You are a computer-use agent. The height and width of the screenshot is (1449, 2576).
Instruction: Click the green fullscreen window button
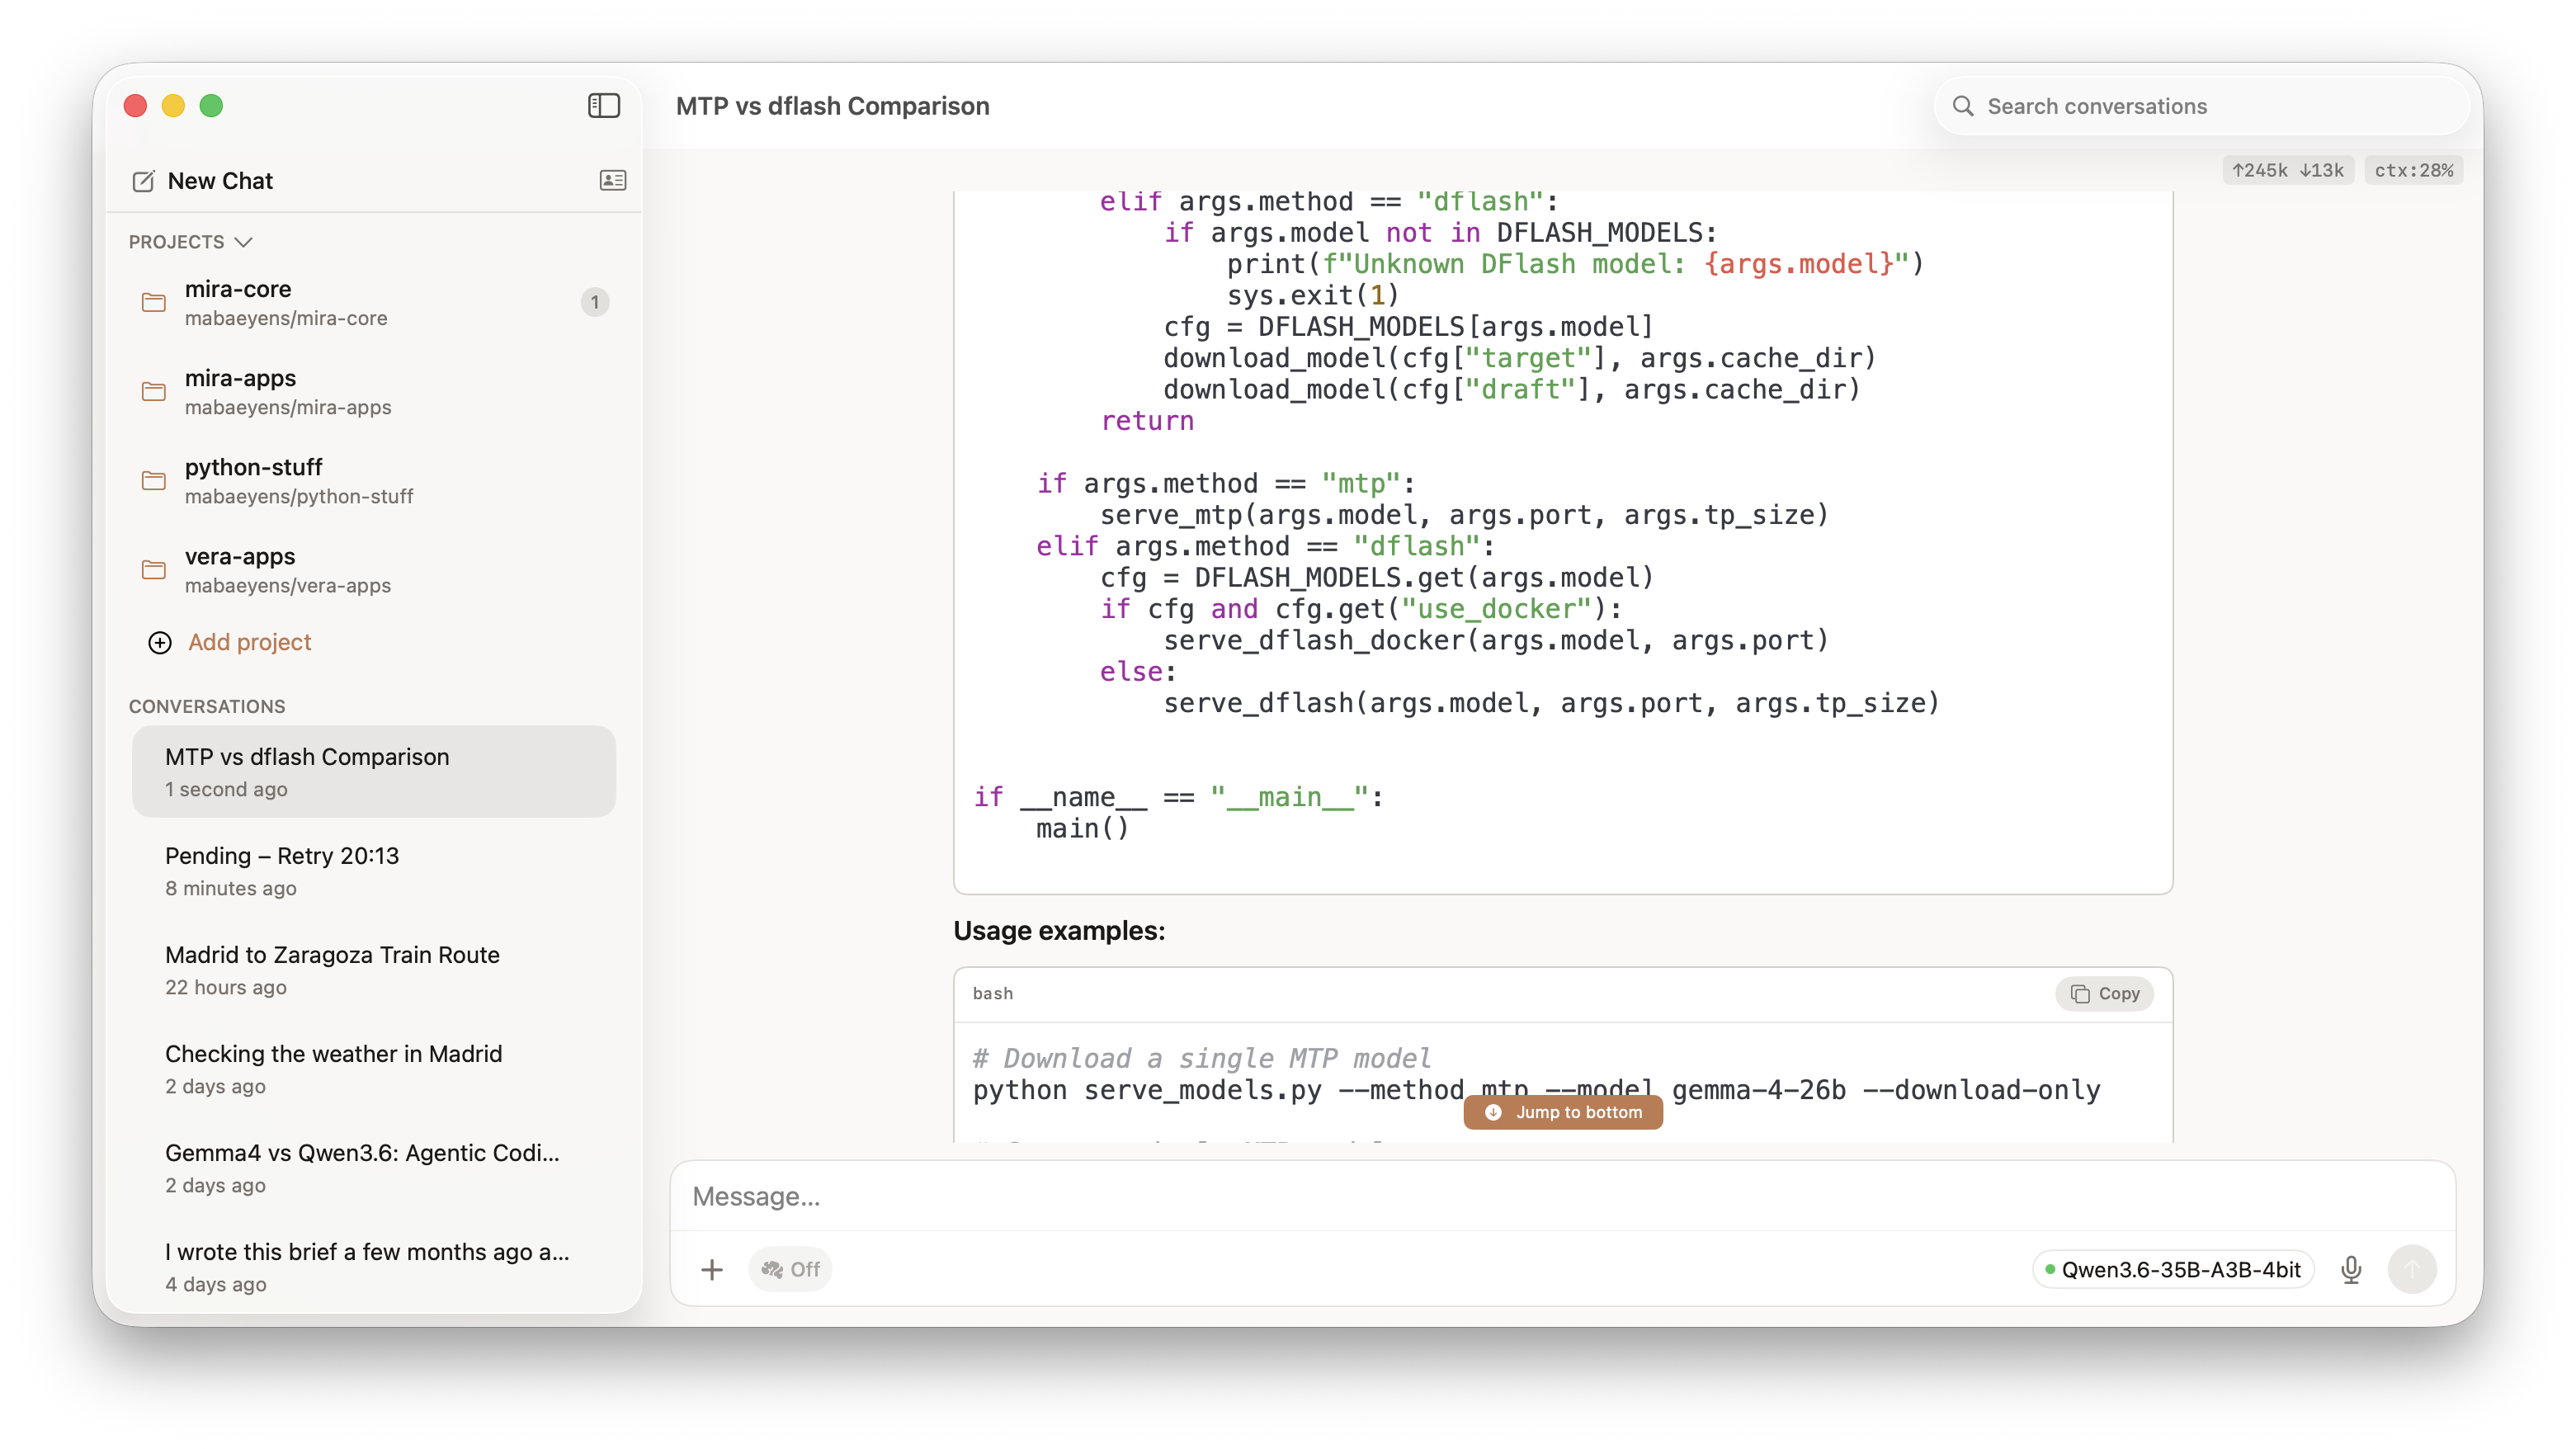click(211, 105)
